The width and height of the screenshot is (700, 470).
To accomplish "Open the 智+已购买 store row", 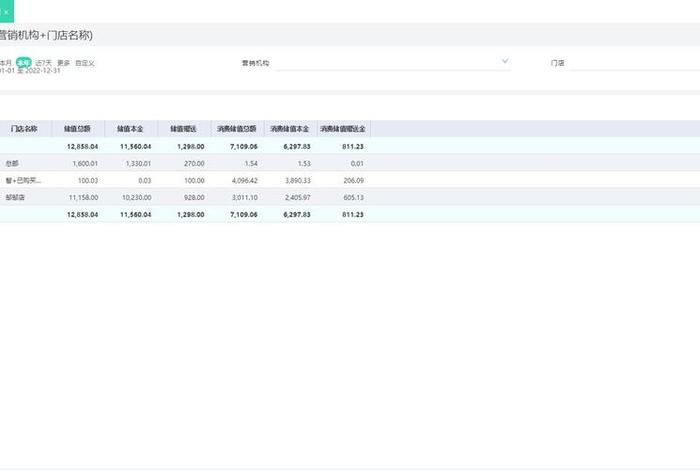I will click(23, 181).
